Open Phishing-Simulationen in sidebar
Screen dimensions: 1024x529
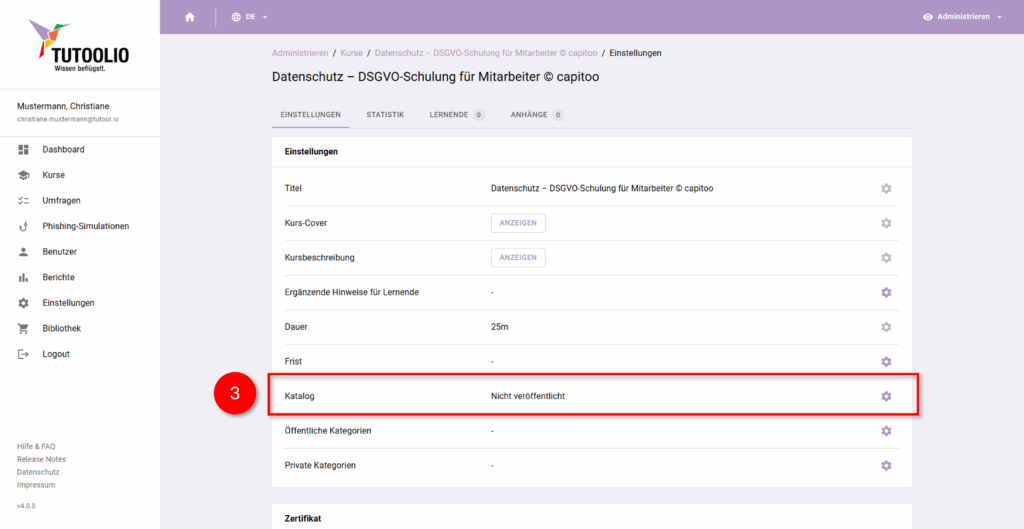[x=85, y=226]
